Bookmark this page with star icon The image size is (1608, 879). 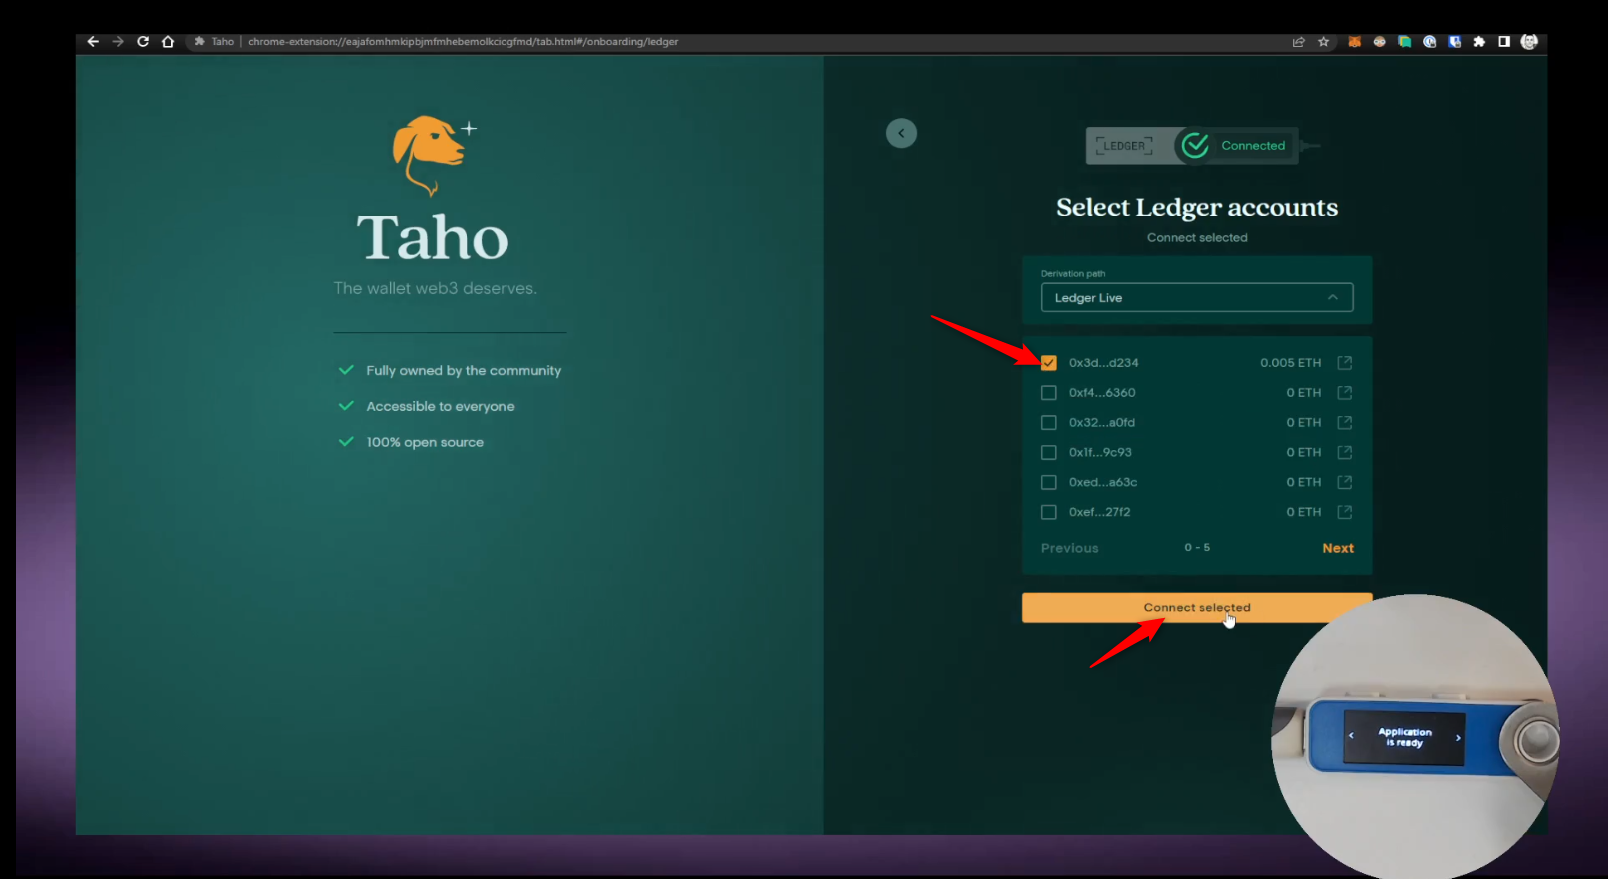point(1323,42)
